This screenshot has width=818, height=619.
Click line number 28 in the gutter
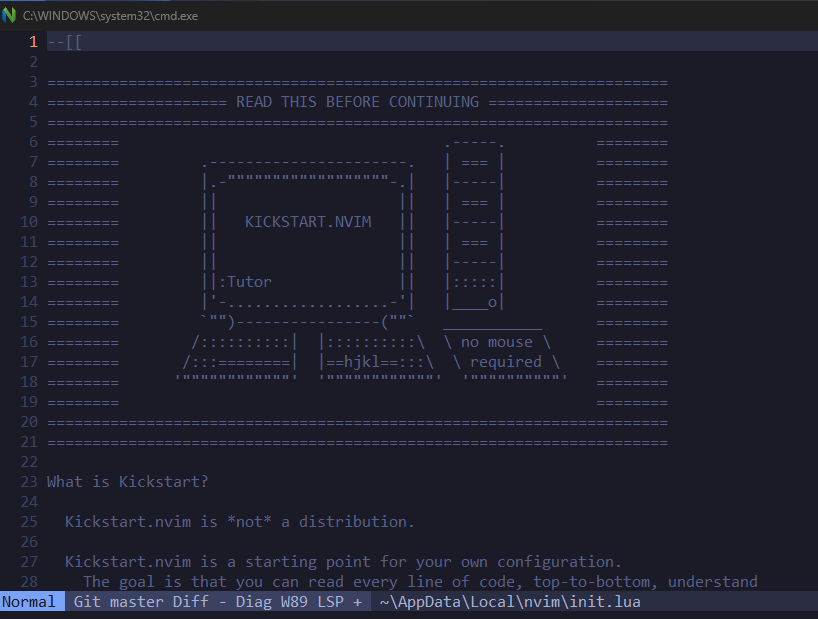[29, 581]
